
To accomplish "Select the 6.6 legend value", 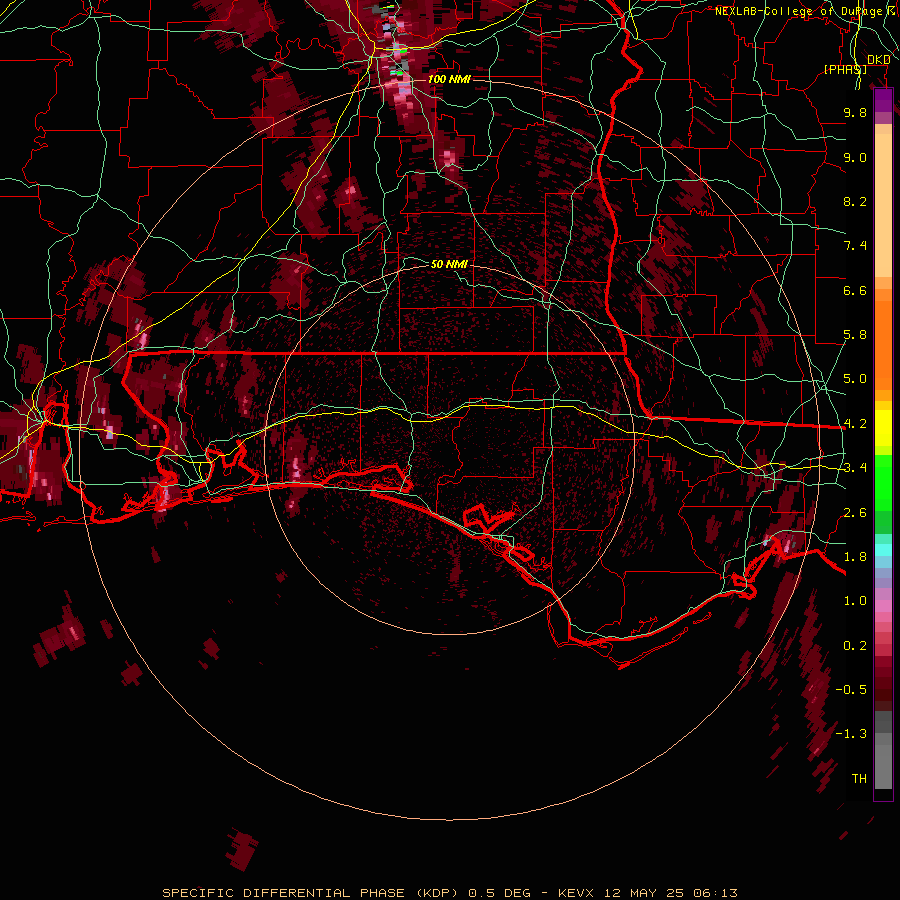I will click(855, 290).
